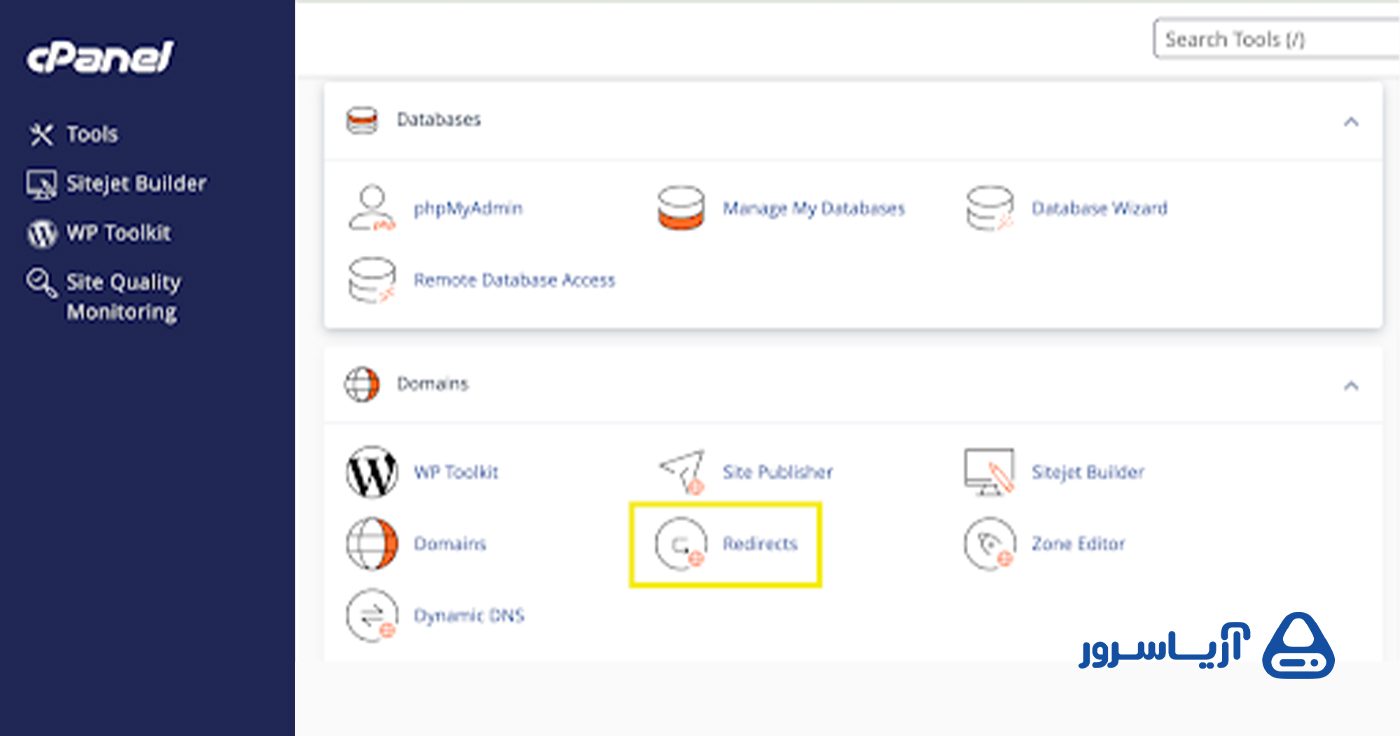Image resolution: width=1400 pixels, height=736 pixels.
Task: Open the Redirects link
Action: (x=760, y=544)
